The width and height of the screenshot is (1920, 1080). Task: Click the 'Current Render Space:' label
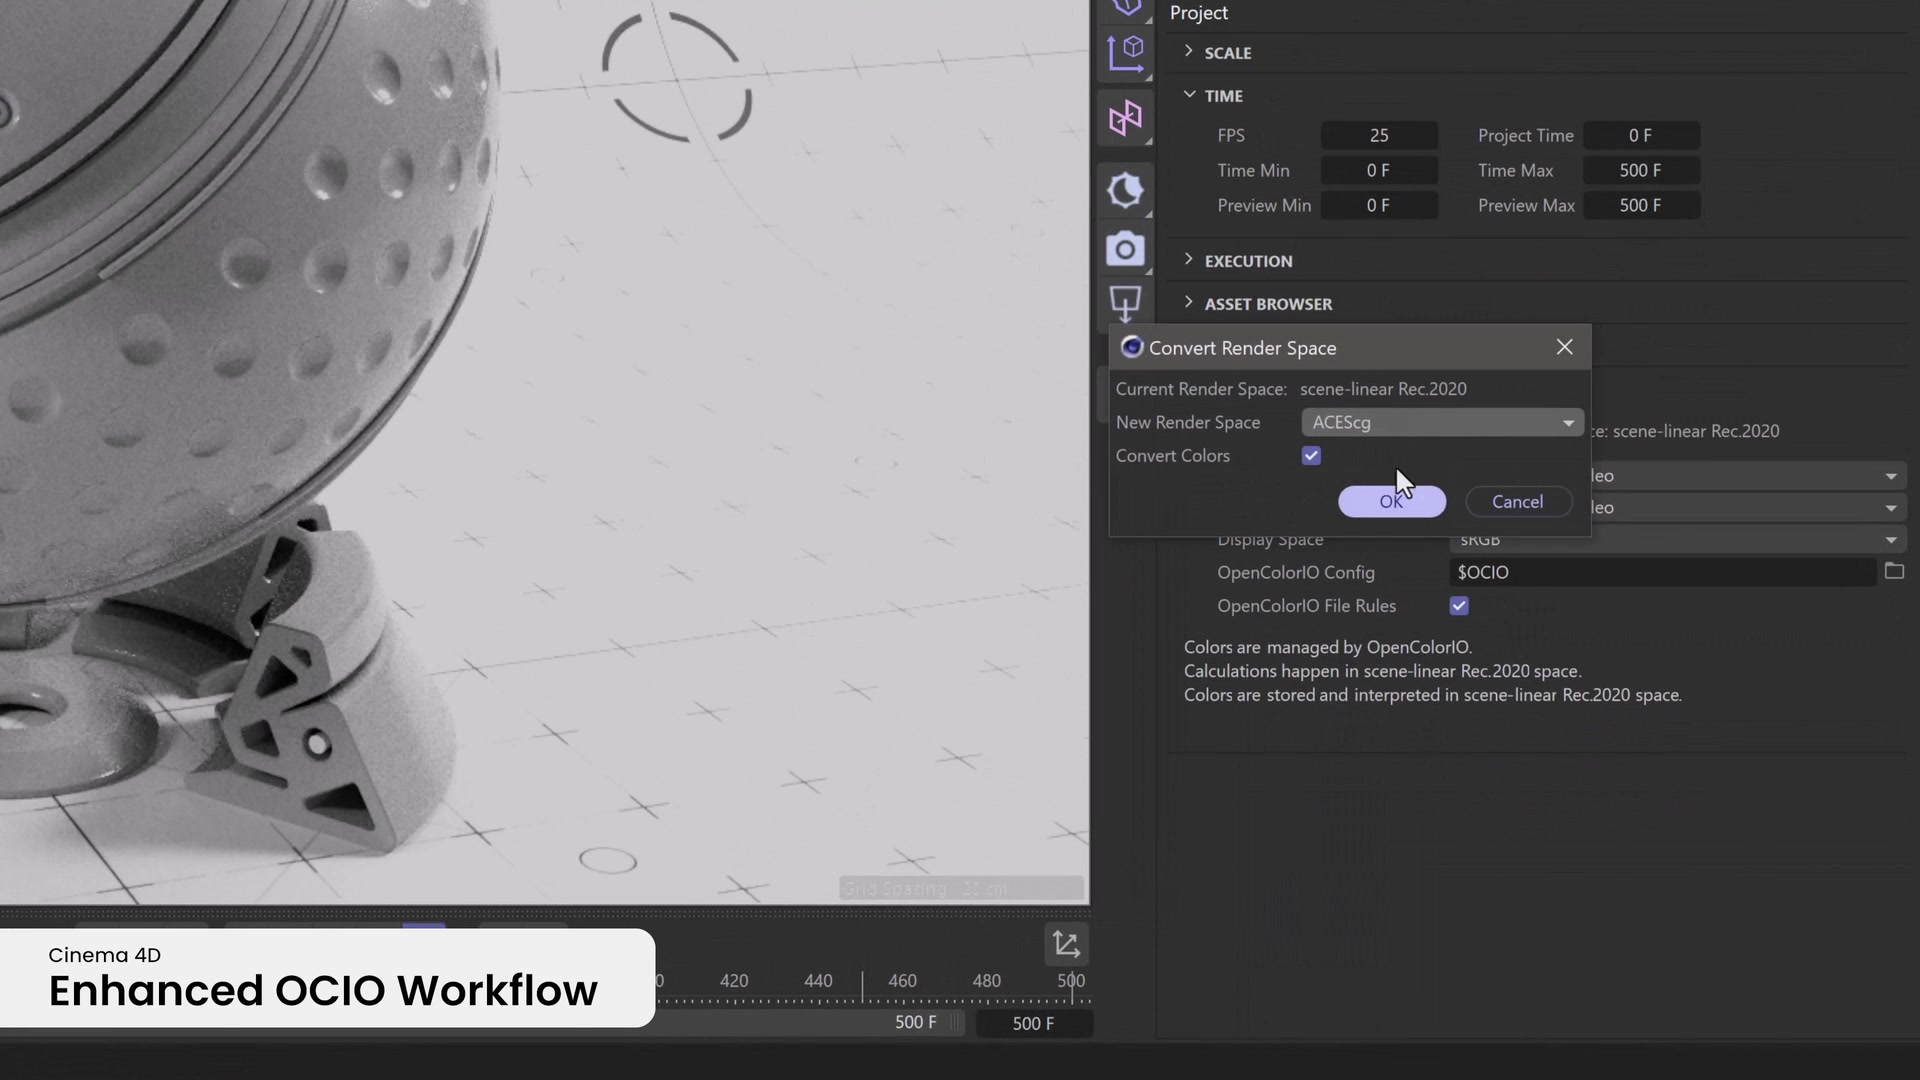(x=1201, y=389)
